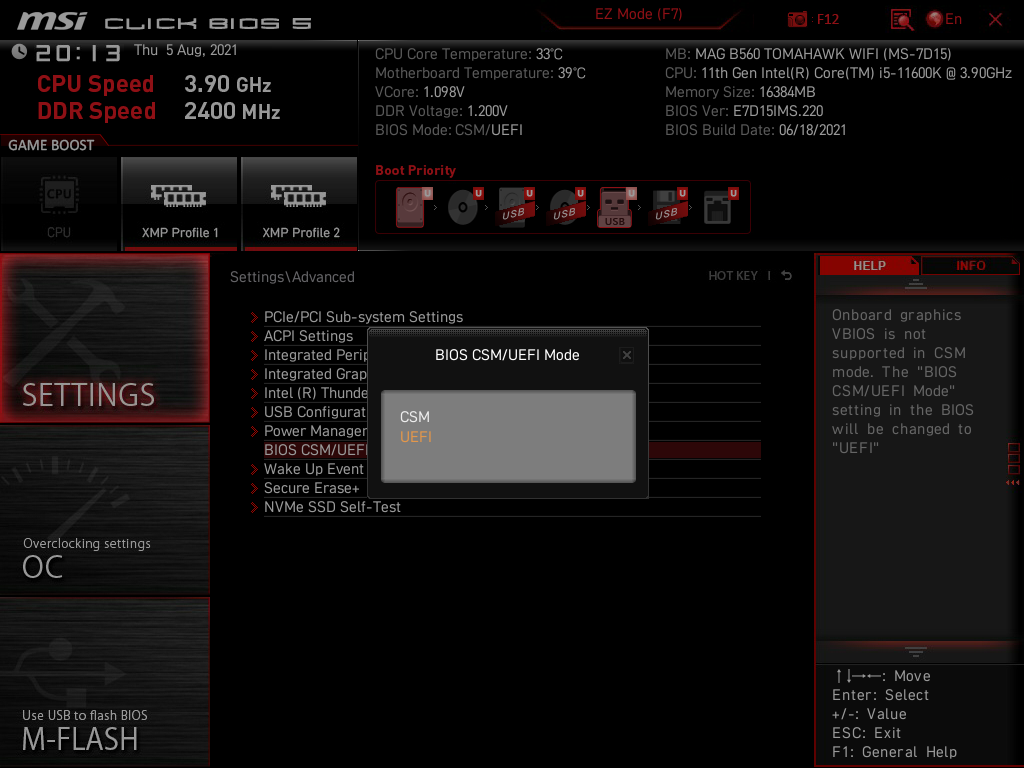Screen dimensions: 1024x768
Task: Expand Integrated Peripherals entry
Action: click(x=308, y=355)
